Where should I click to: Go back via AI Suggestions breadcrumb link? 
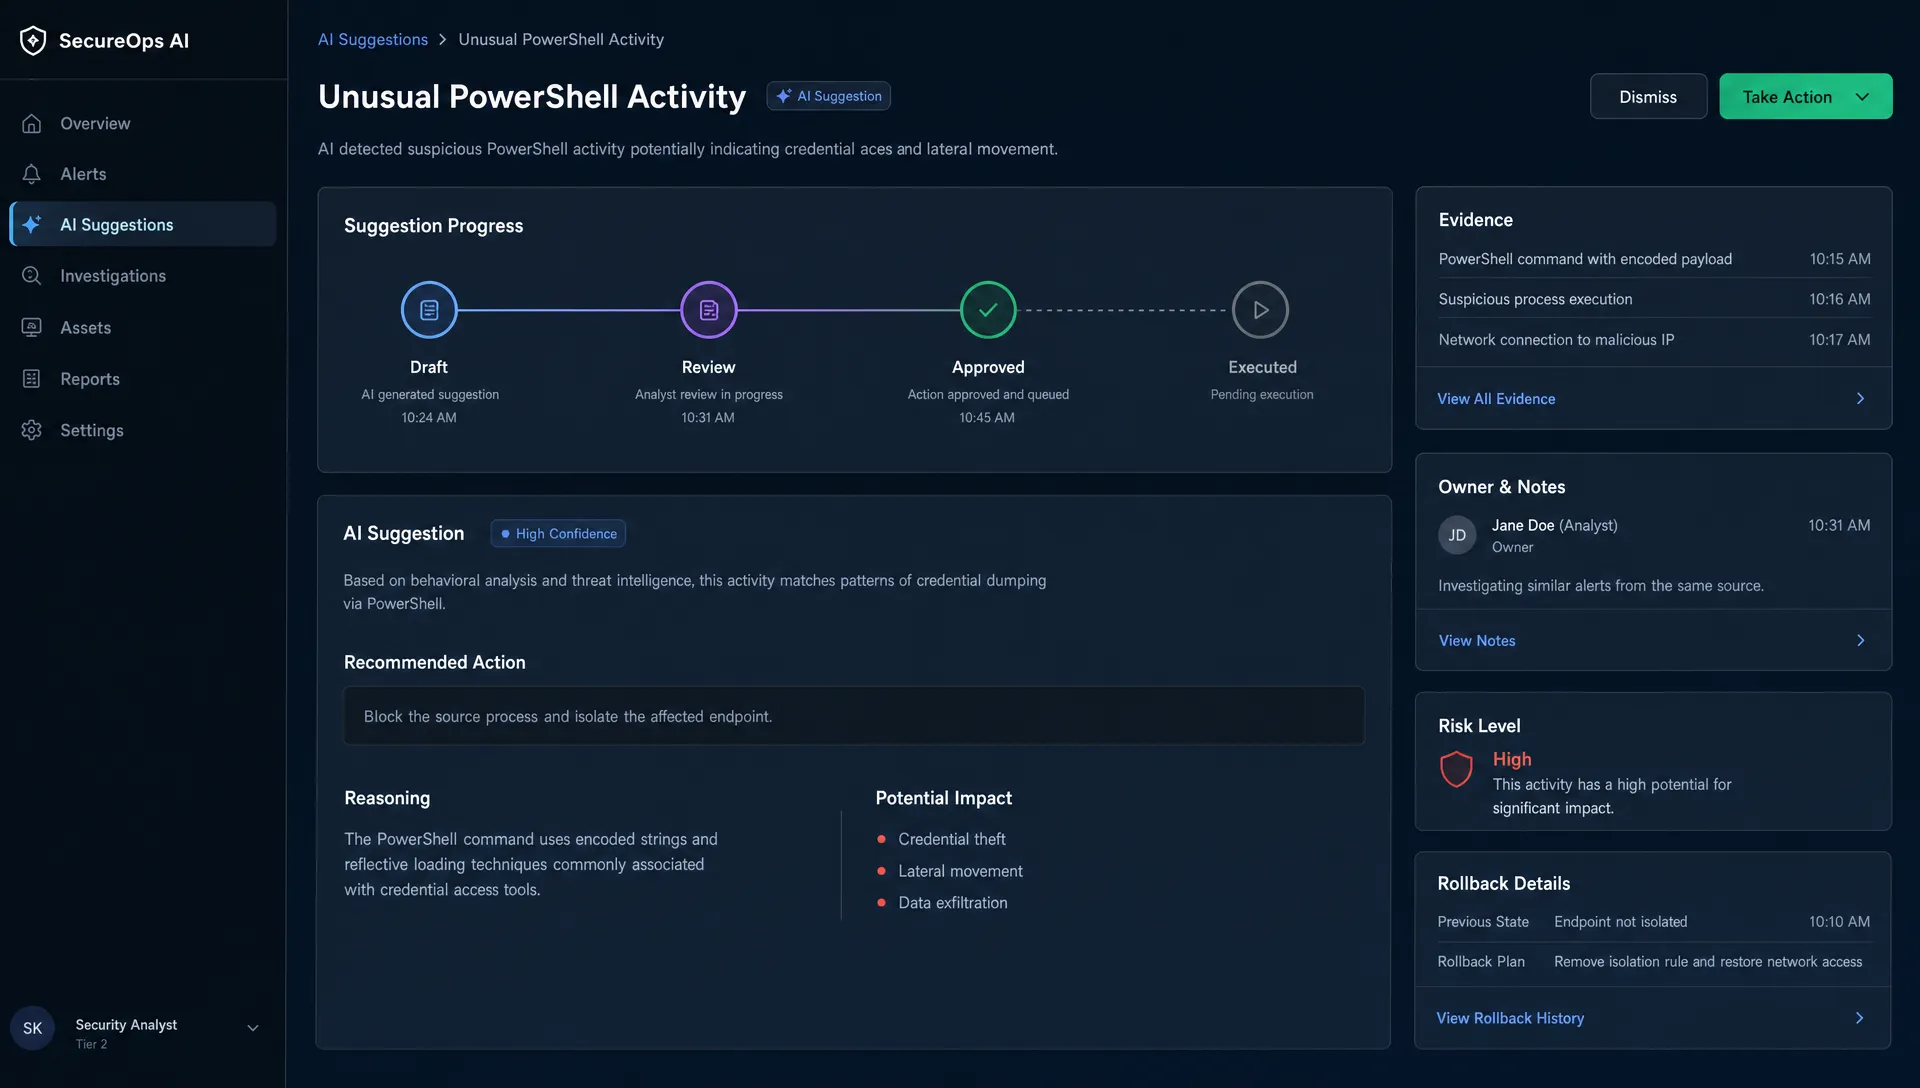pos(373,40)
